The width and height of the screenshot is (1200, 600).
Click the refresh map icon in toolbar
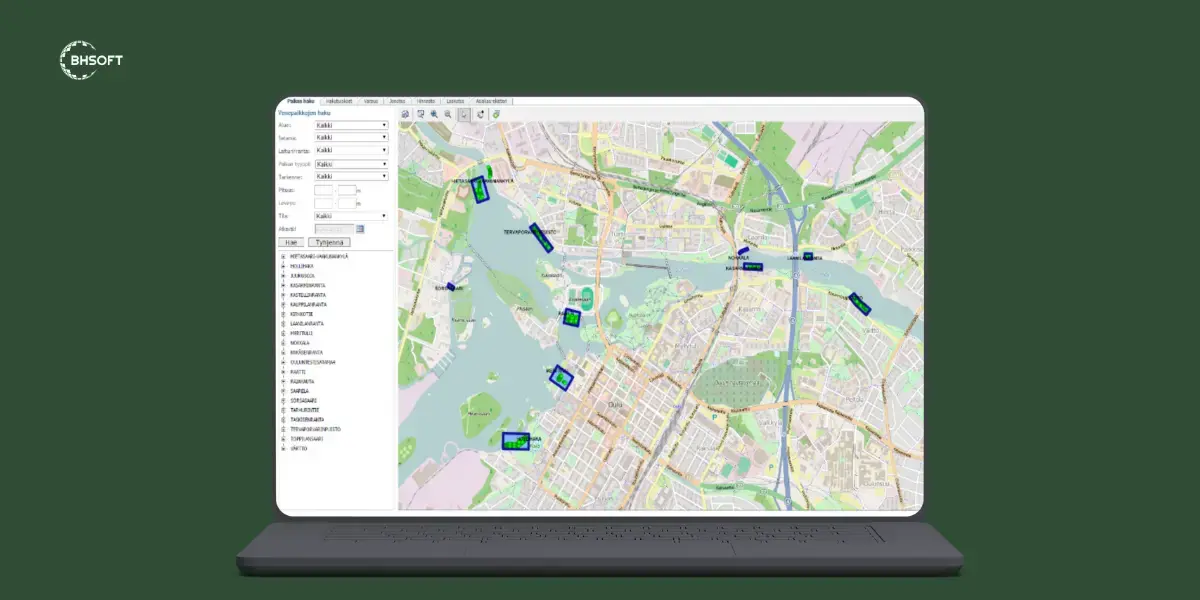point(481,114)
